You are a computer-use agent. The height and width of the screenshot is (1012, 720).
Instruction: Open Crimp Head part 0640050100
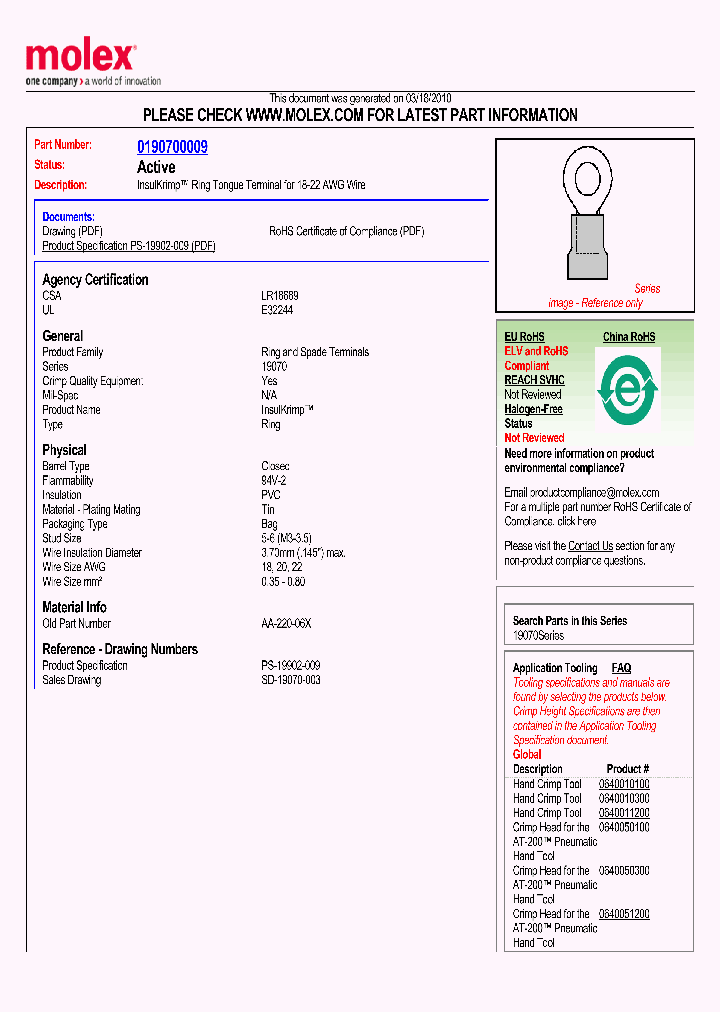pyautogui.click(x=624, y=827)
